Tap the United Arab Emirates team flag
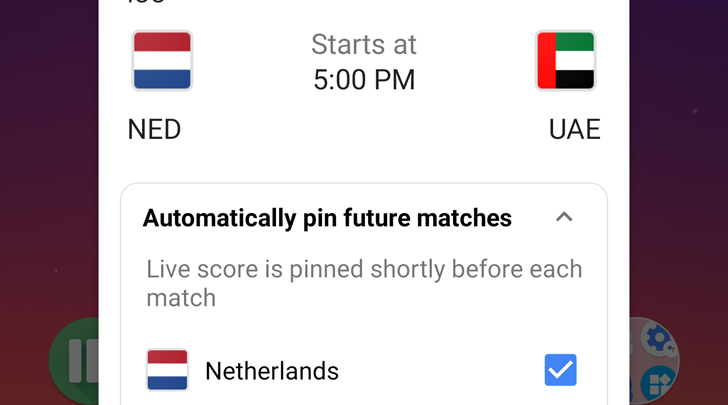The width and height of the screenshot is (728, 405). (x=566, y=60)
